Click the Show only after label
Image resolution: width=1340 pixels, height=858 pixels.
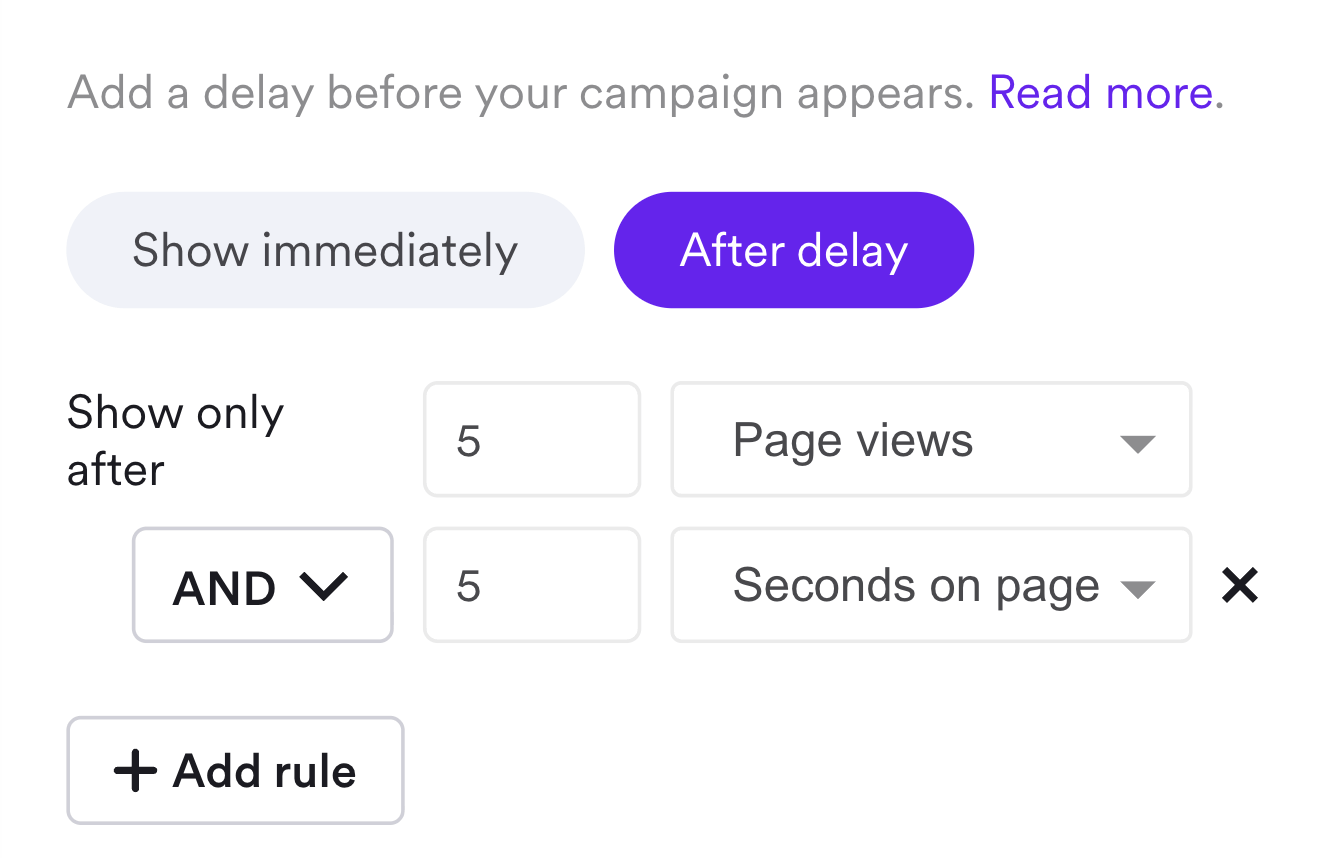tap(175, 440)
